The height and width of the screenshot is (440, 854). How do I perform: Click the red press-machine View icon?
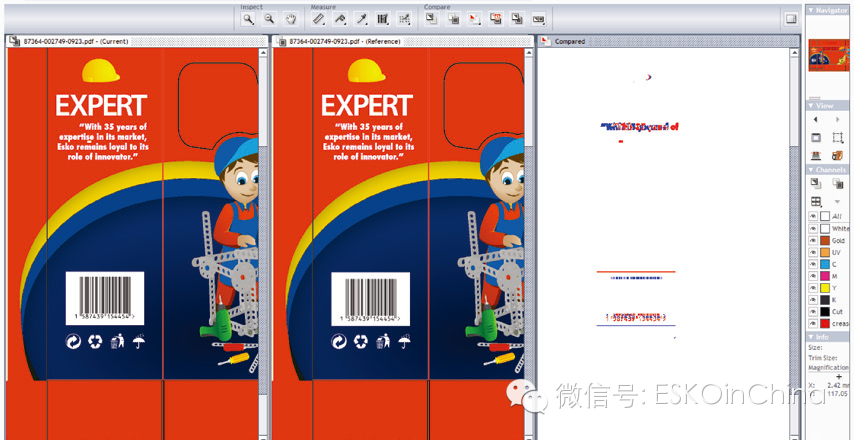[816, 155]
